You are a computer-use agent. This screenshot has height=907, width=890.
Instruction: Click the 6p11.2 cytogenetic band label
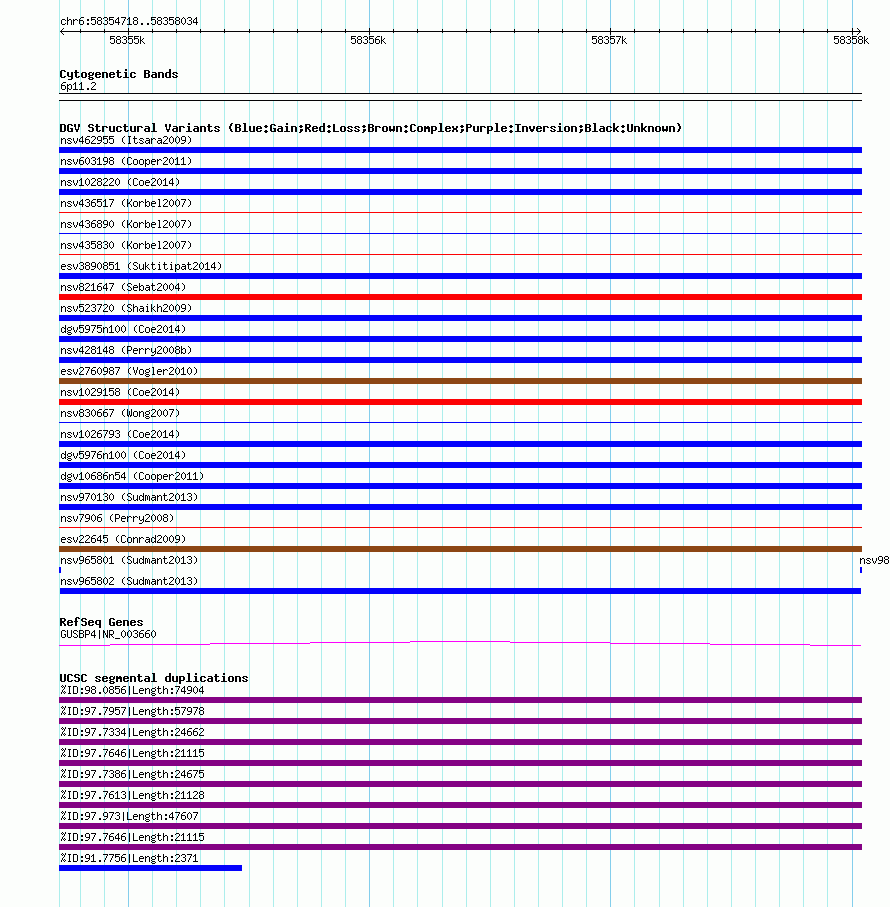click(78, 87)
